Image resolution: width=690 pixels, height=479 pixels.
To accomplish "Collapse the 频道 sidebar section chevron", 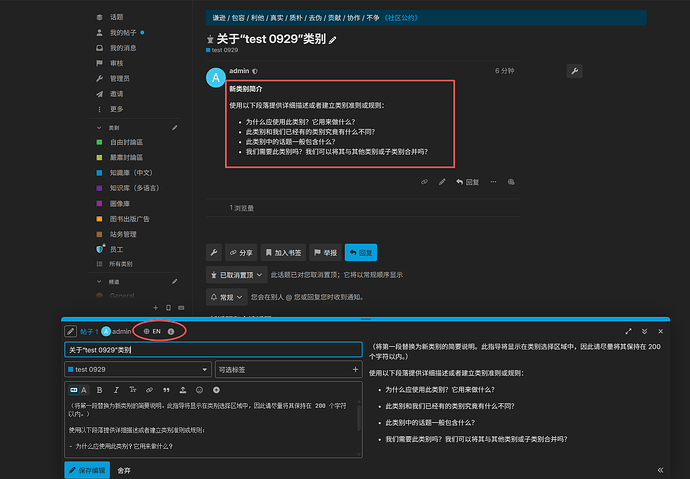I will pyautogui.click(x=99, y=282).
